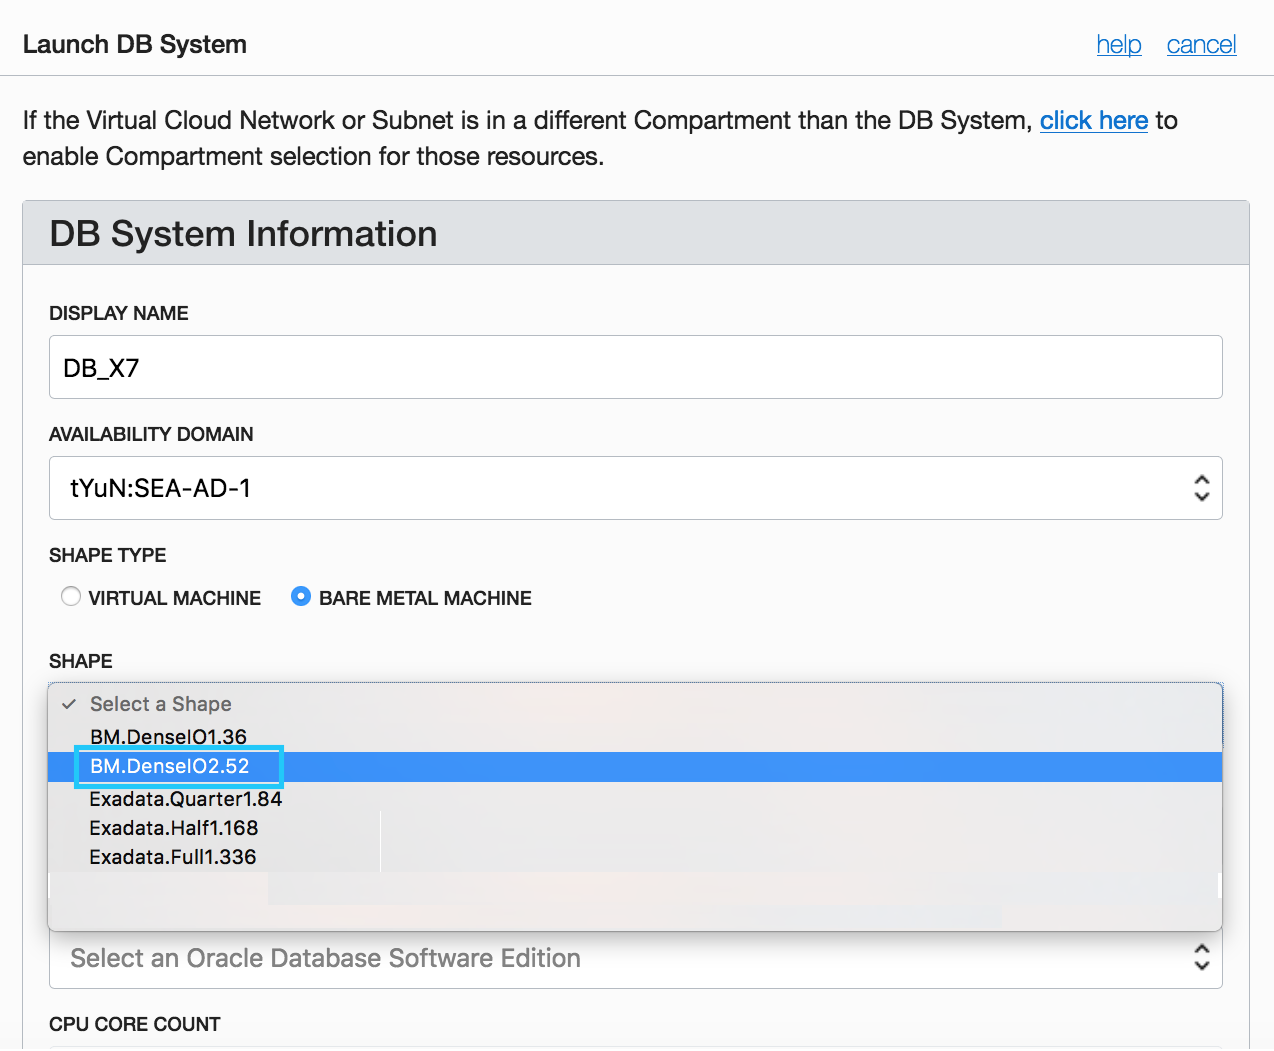
Task: Click the Software Edition up-down arrows
Action: (1201, 958)
